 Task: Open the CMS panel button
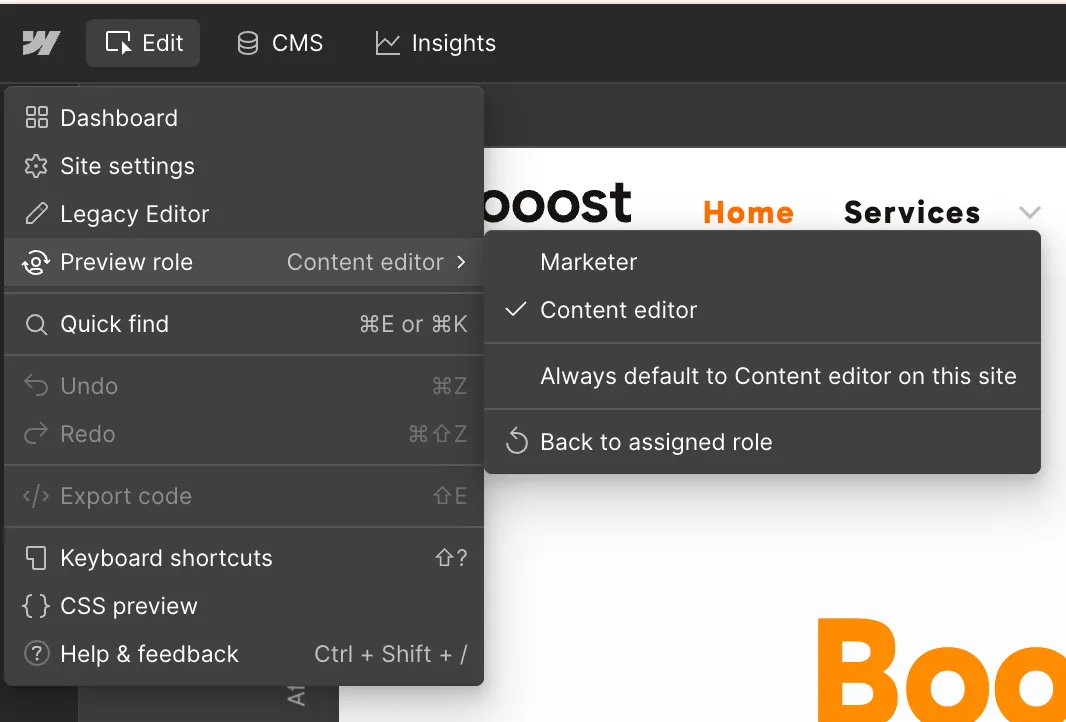[x=279, y=44]
